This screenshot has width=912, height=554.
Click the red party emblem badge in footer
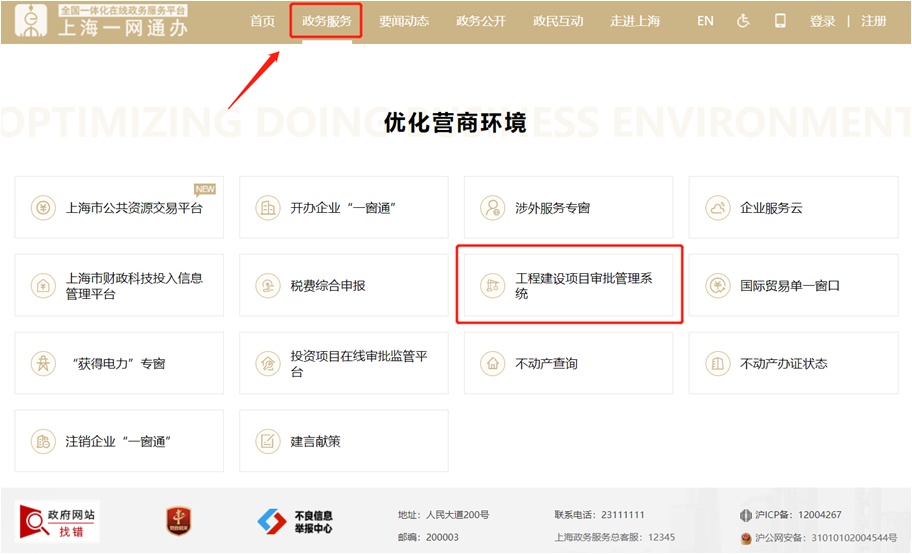[179, 521]
